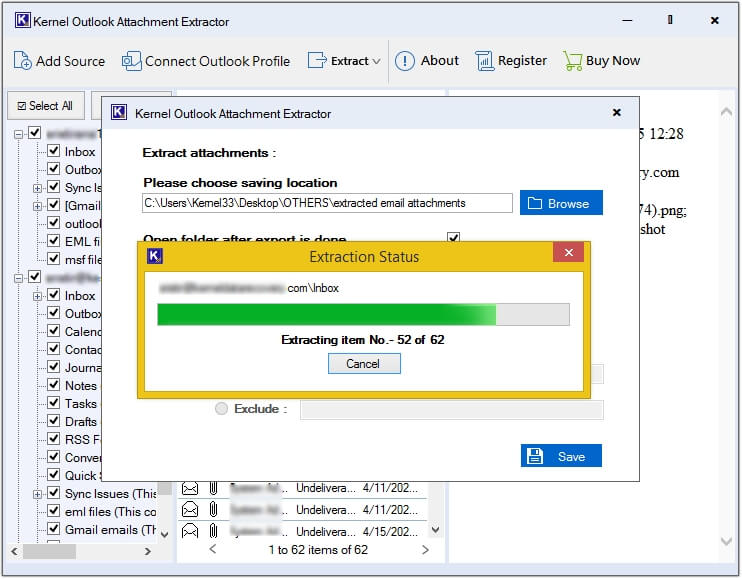Select the Exclude radio button

point(221,409)
